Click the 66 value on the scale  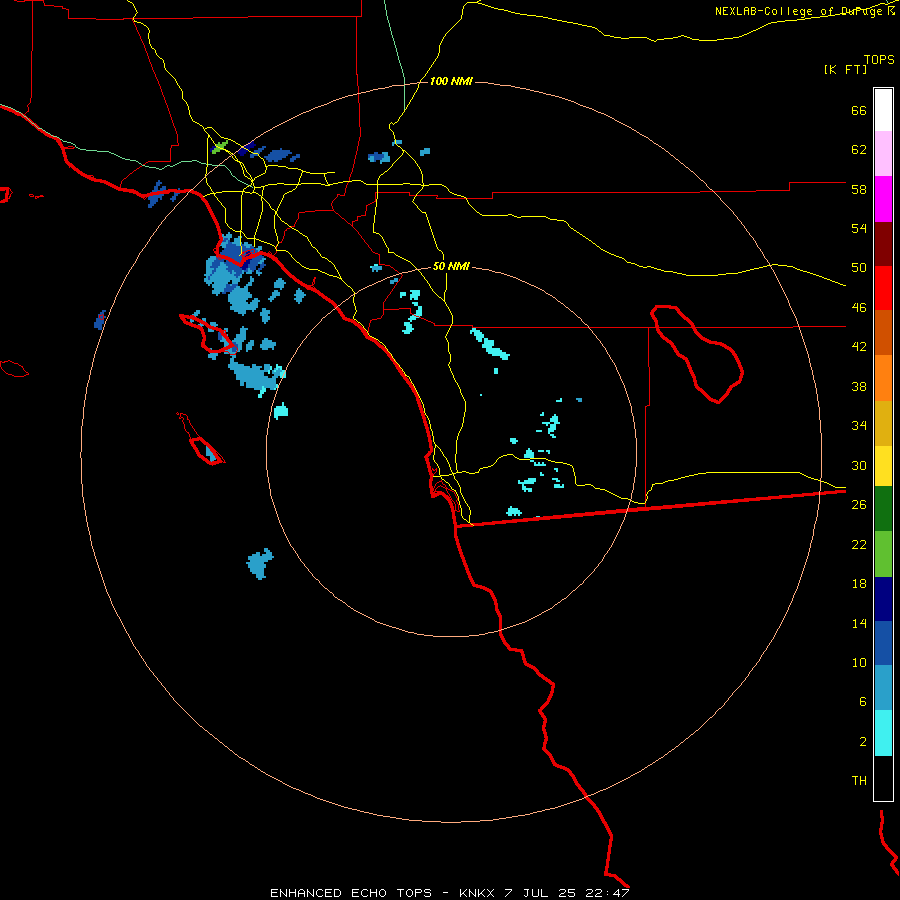859,110
